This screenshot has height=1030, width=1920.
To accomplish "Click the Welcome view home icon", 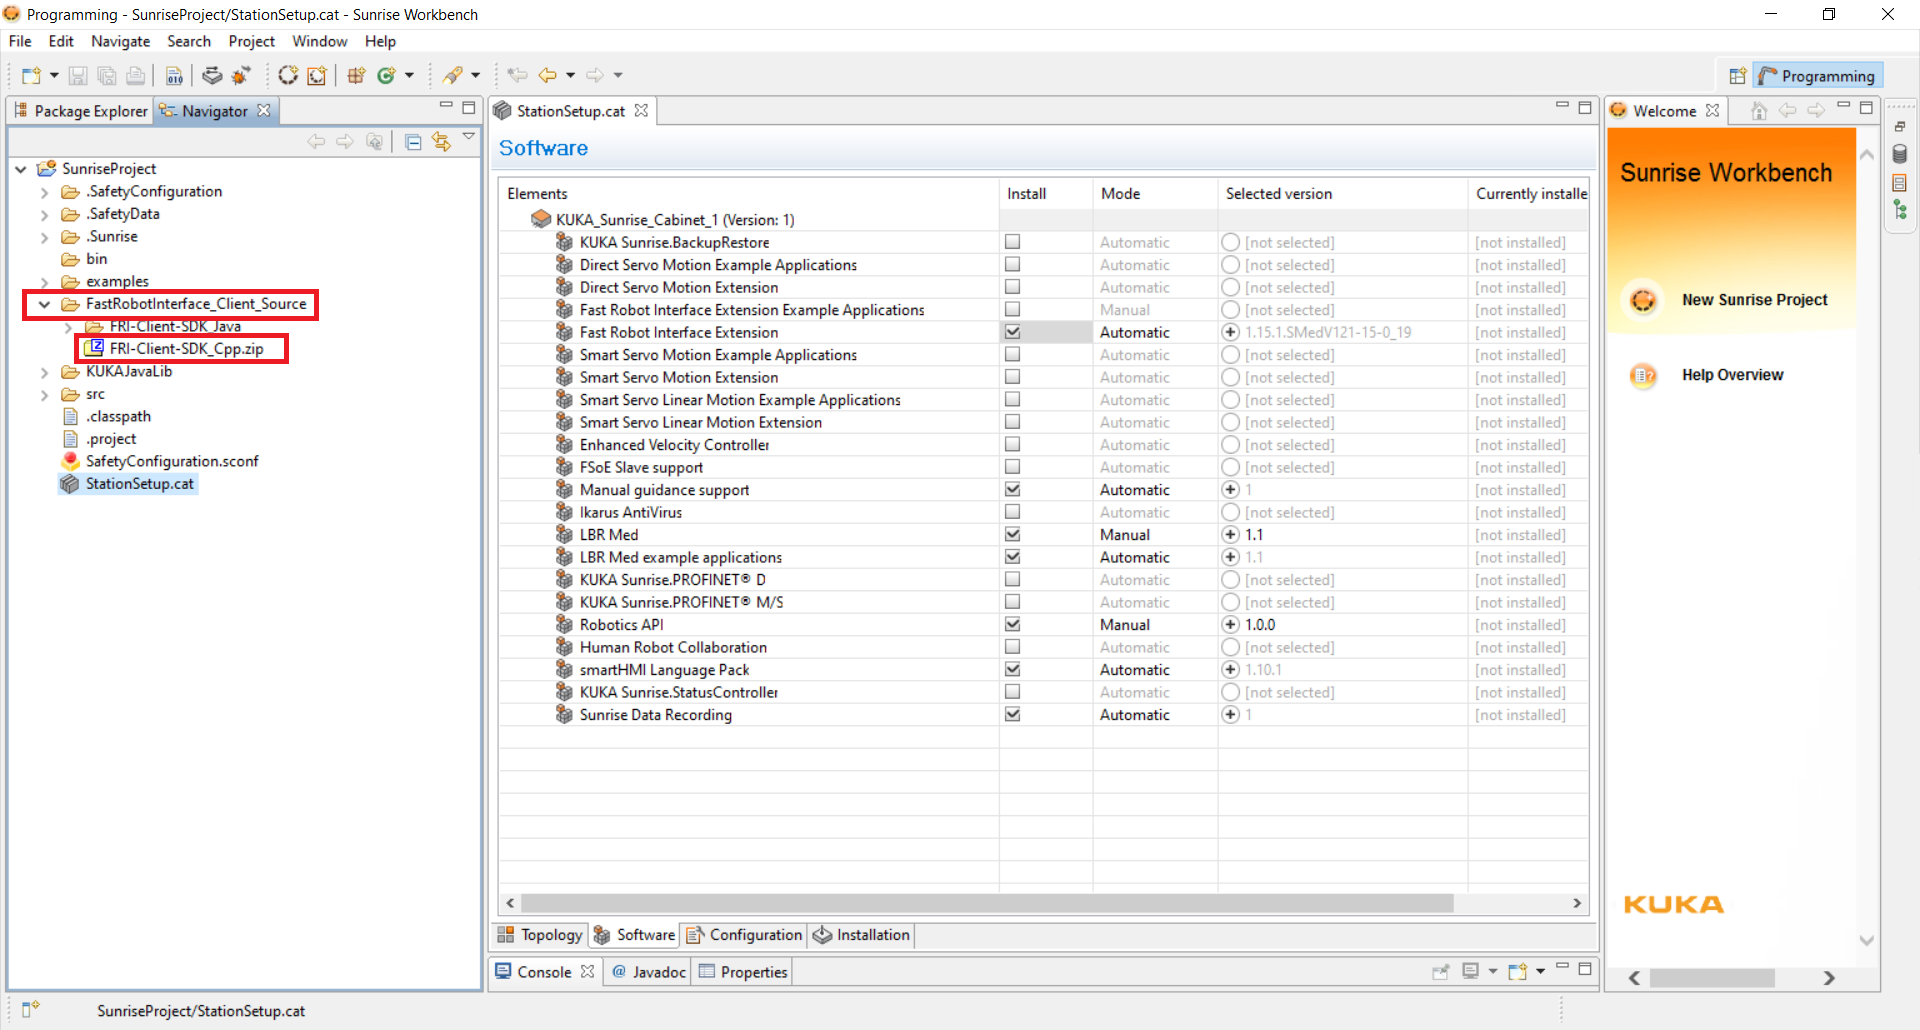I will coord(1759,111).
